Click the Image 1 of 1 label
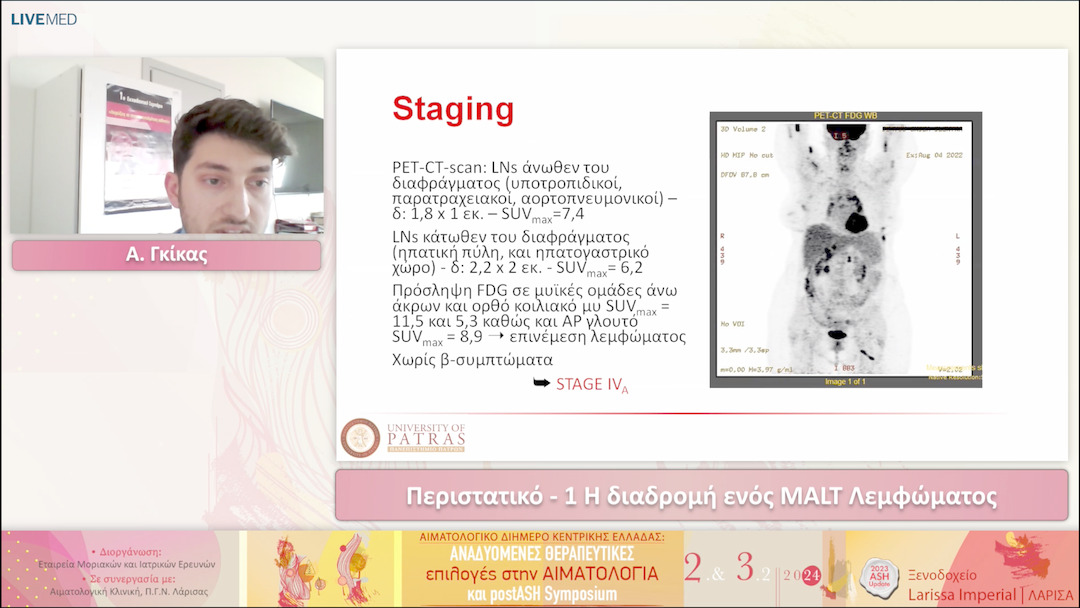1080x608 pixels. pos(846,382)
